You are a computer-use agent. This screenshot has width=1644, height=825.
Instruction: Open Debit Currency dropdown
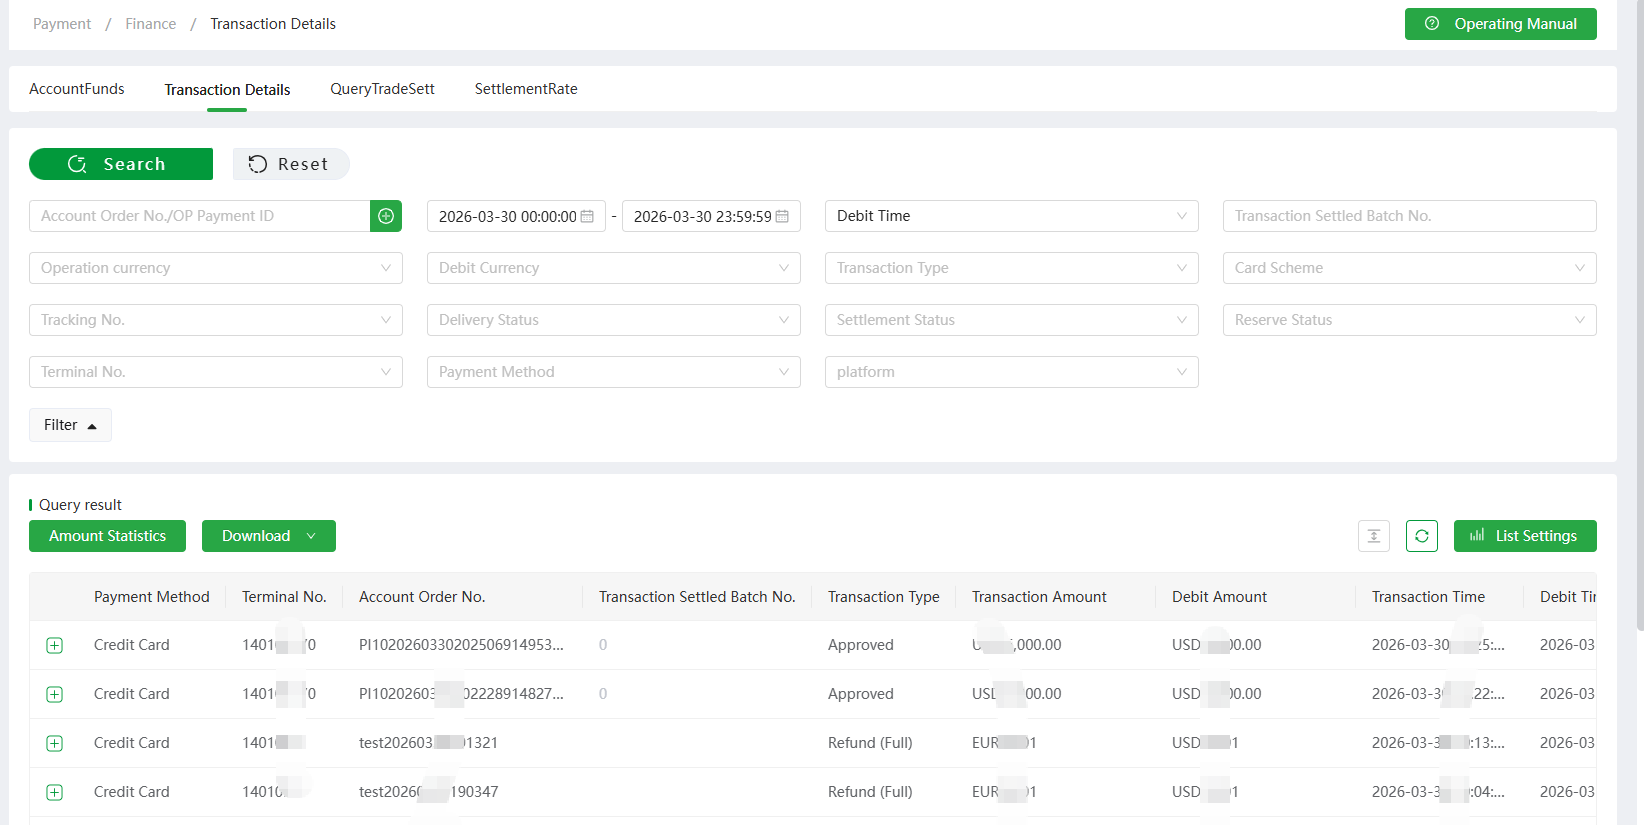coord(614,268)
